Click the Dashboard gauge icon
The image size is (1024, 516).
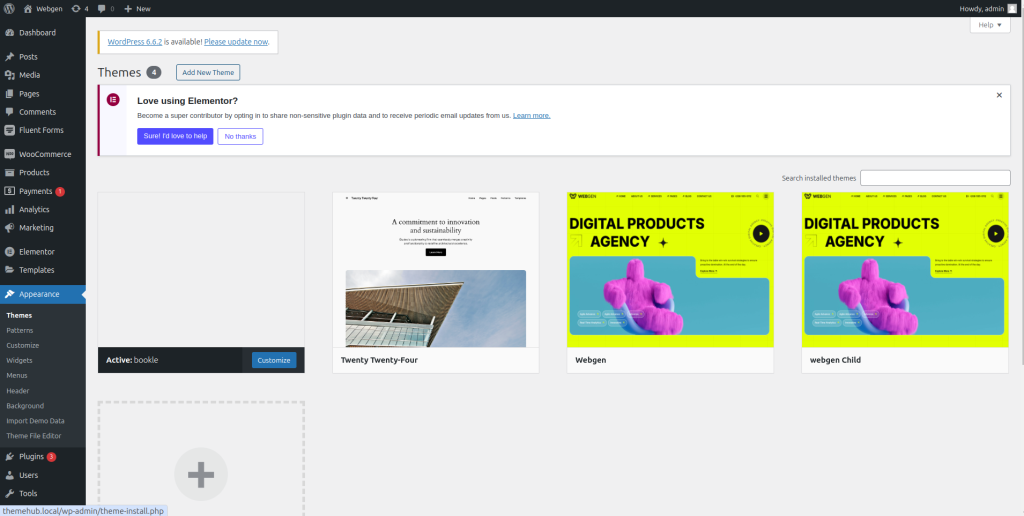tap(10, 33)
